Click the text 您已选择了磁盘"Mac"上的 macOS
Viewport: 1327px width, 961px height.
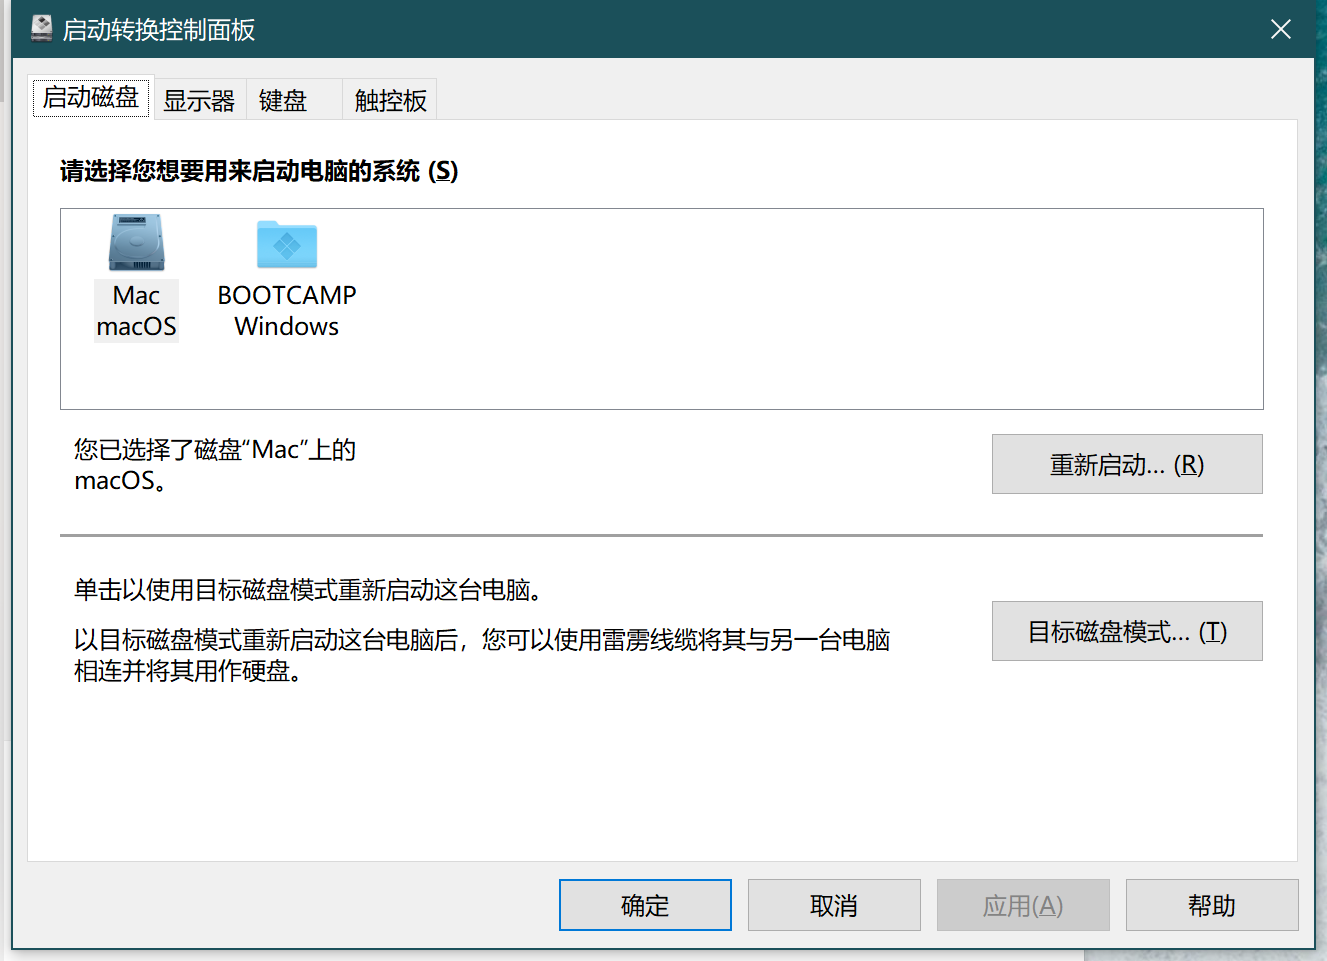click(x=215, y=465)
